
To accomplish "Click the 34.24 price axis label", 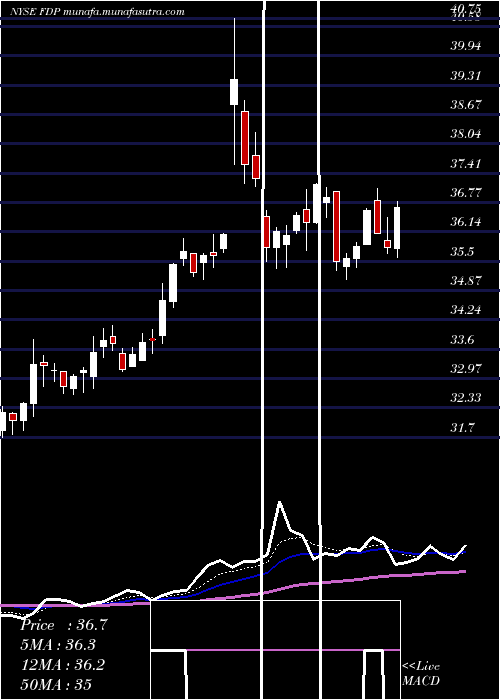I will tap(466, 310).
